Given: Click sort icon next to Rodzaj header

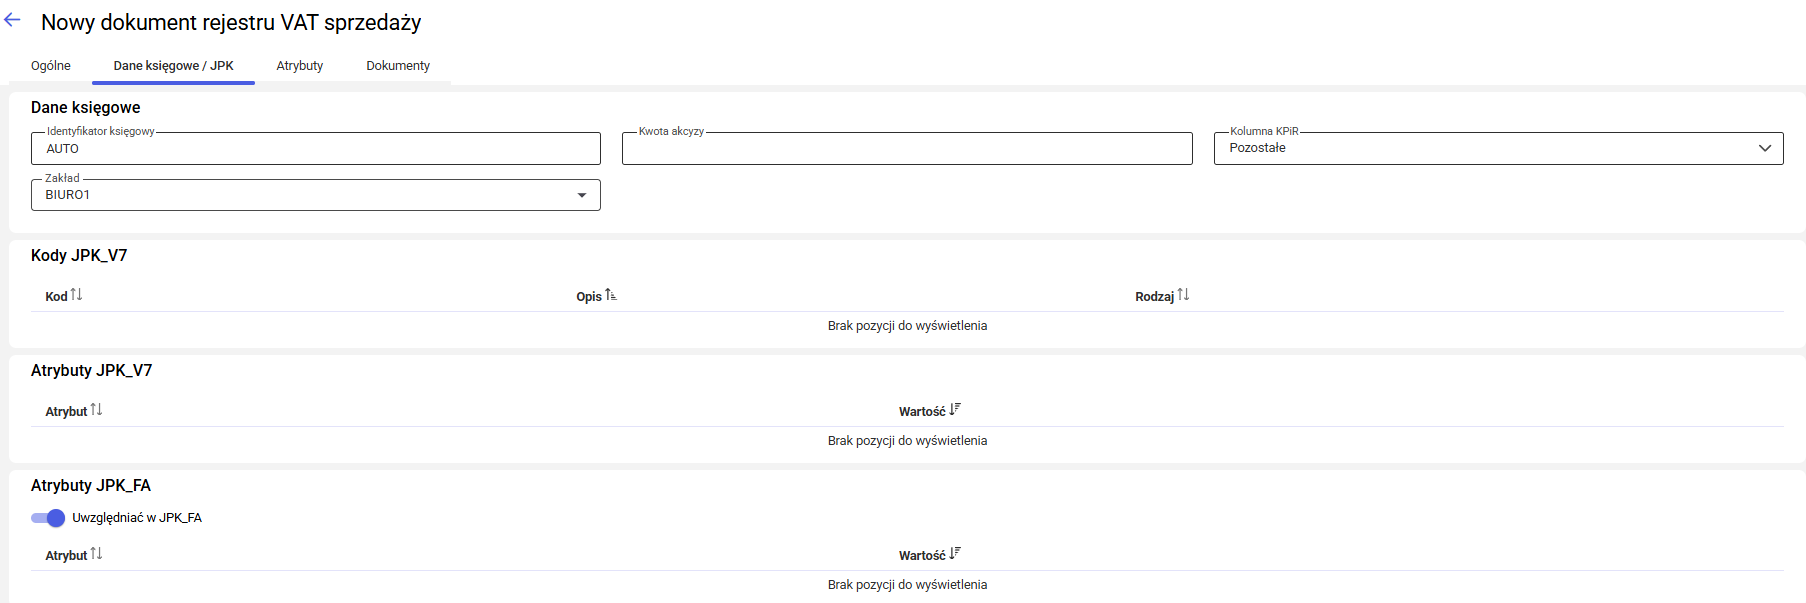Looking at the screenshot, I should [x=1183, y=295].
